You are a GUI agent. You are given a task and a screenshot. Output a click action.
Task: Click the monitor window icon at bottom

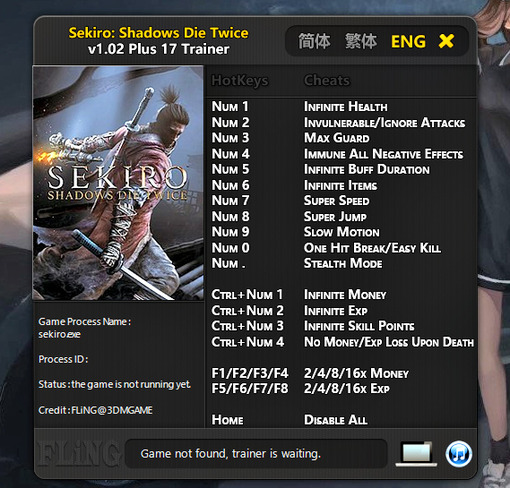416,454
